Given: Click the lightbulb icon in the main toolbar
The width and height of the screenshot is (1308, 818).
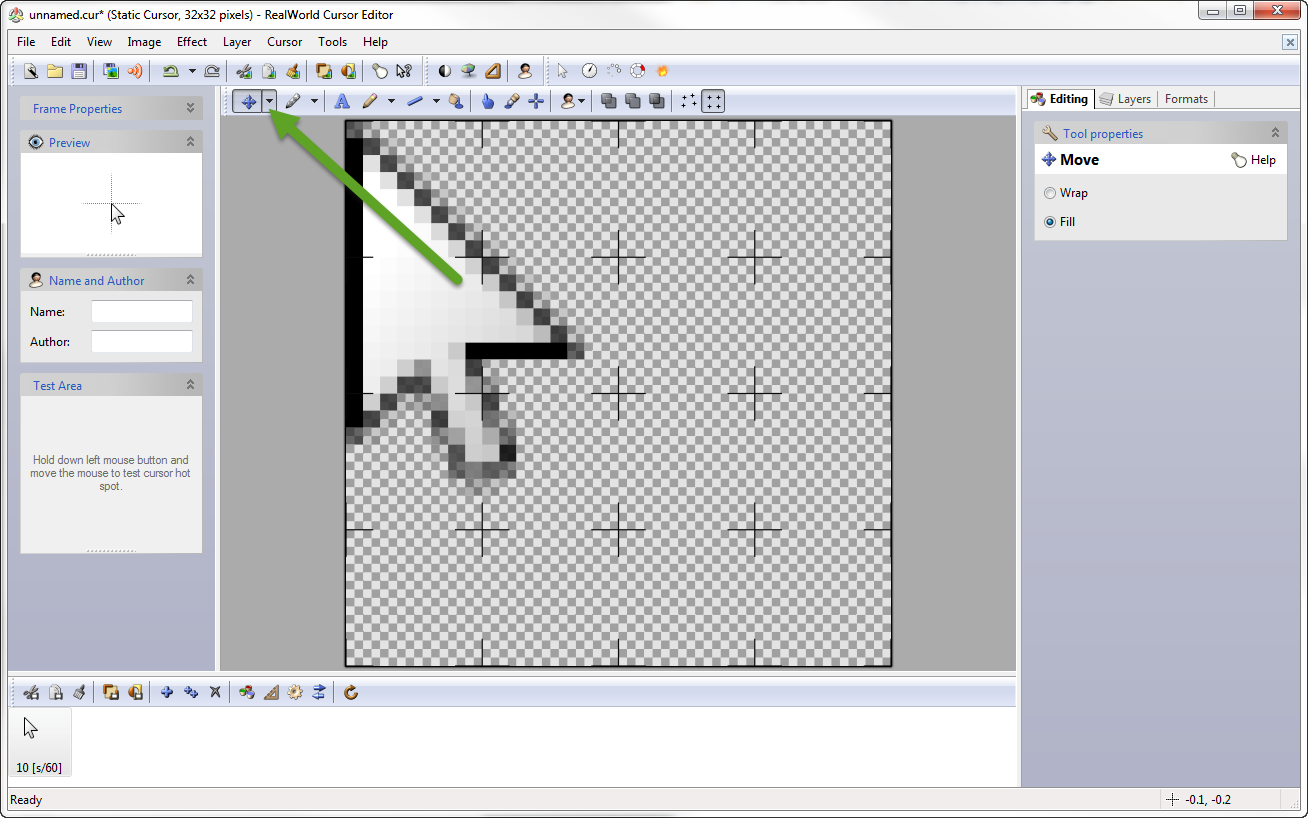Looking at the screenshot, I should (x=380, y=71).
